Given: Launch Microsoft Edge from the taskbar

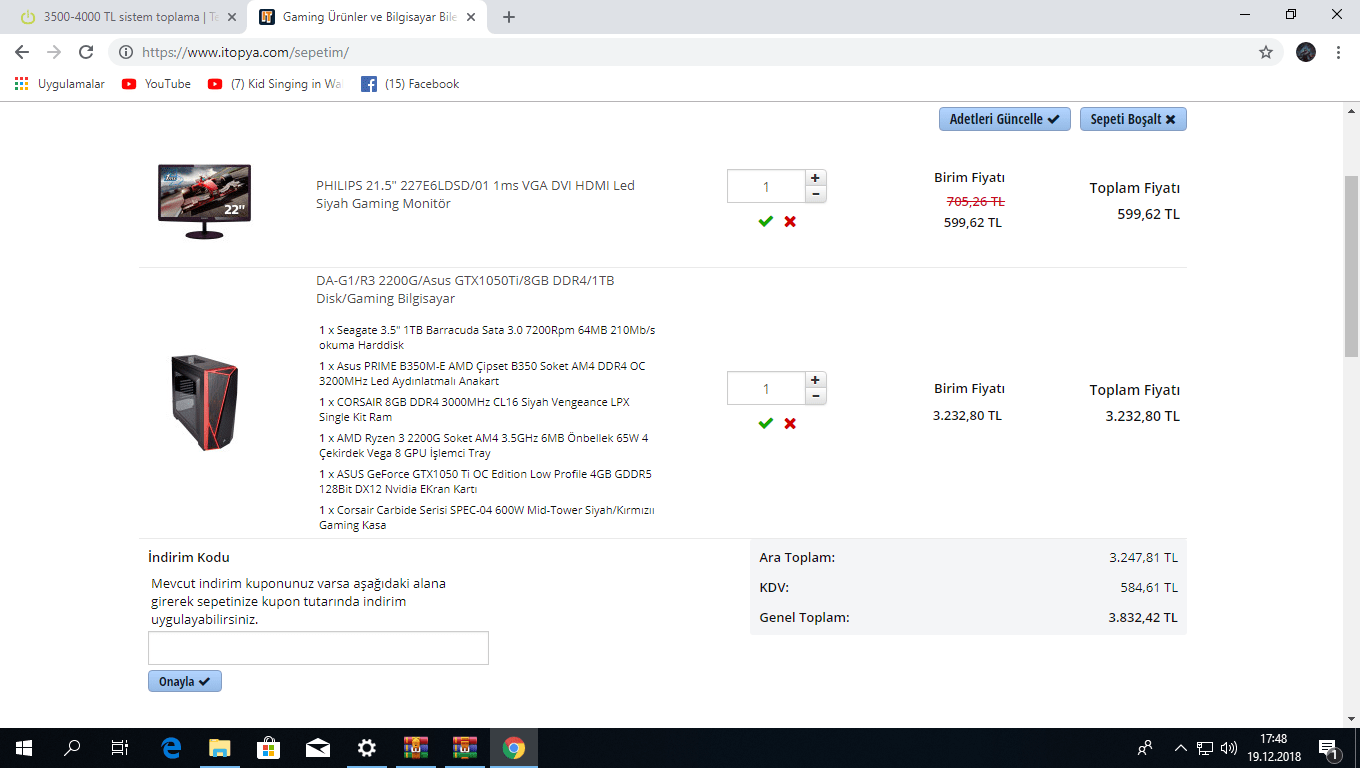Looking at the screenshot, I should pyautogui.click(x=171, y=748).
